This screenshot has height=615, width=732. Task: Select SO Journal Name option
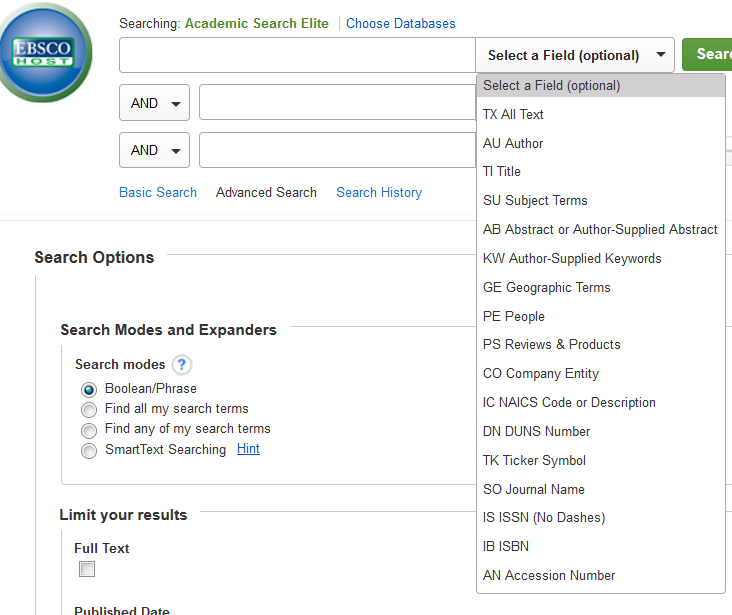(534, 489)
